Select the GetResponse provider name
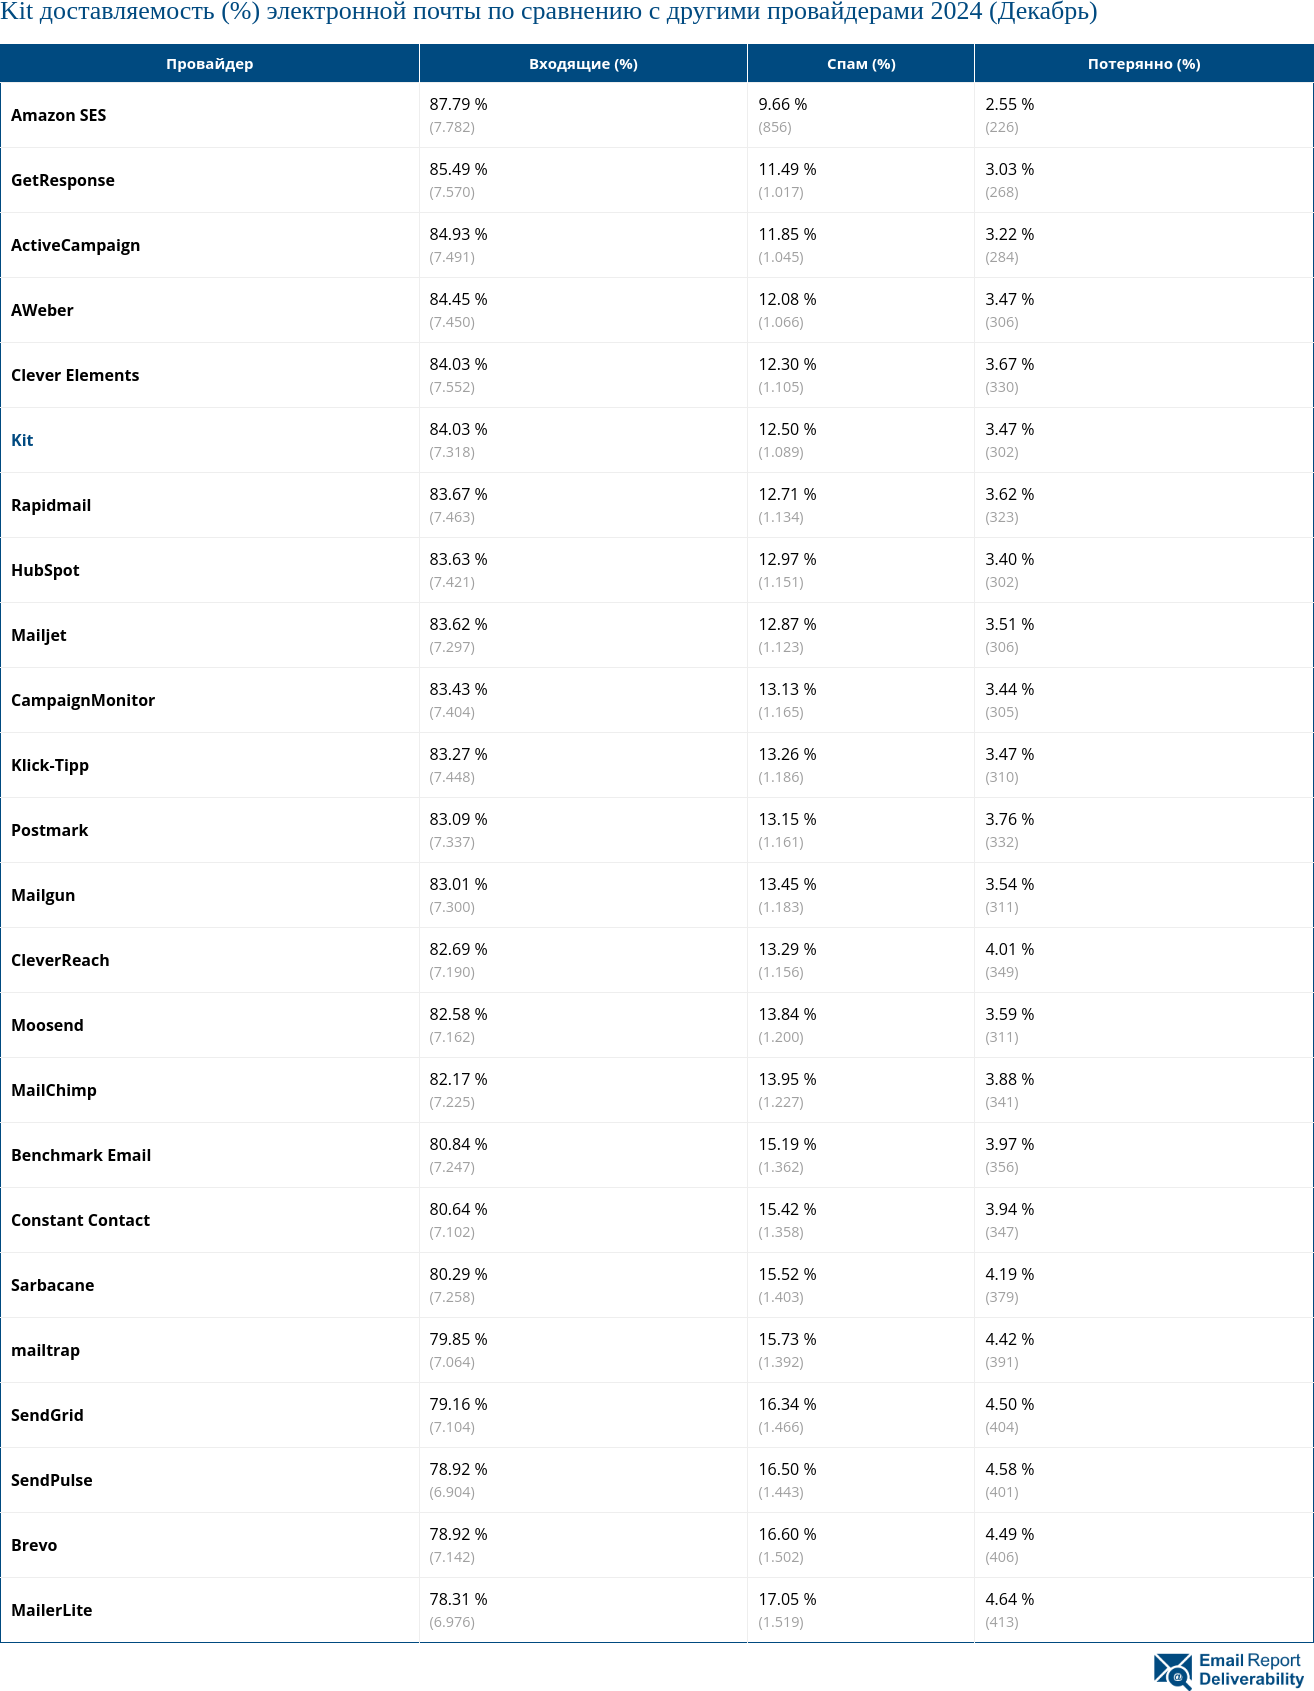1314x1691 pixels. pyautogui.click(x=63, y=180)
